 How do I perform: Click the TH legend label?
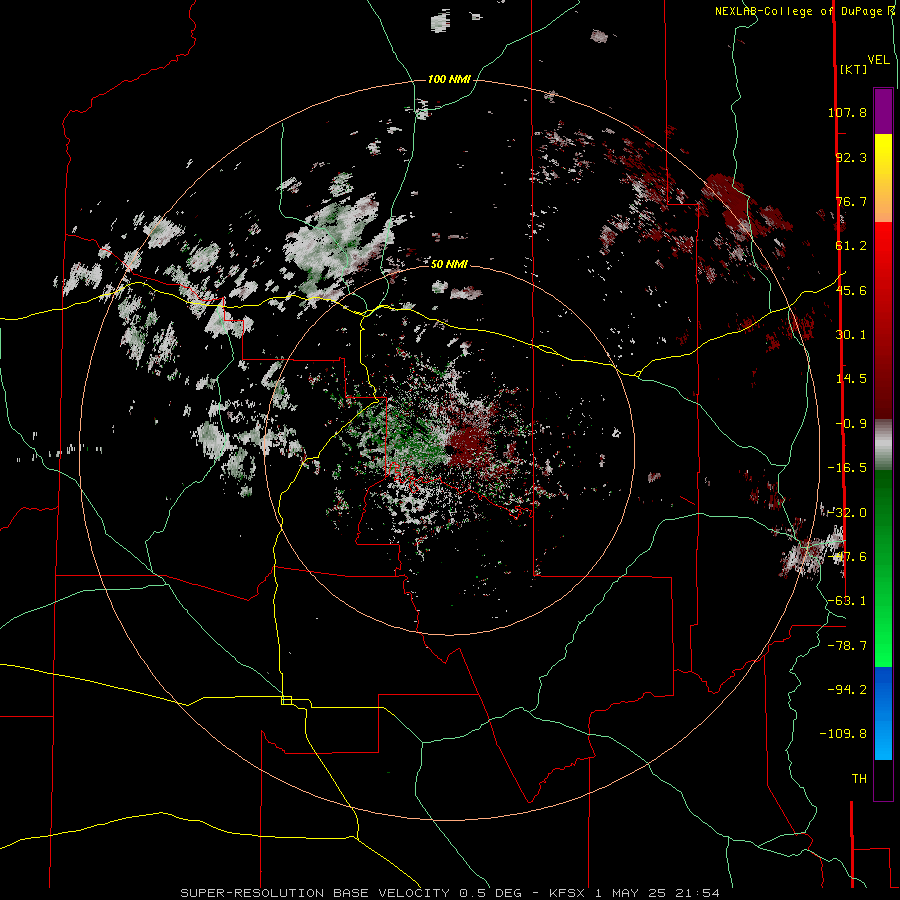[x=859, y=779]
